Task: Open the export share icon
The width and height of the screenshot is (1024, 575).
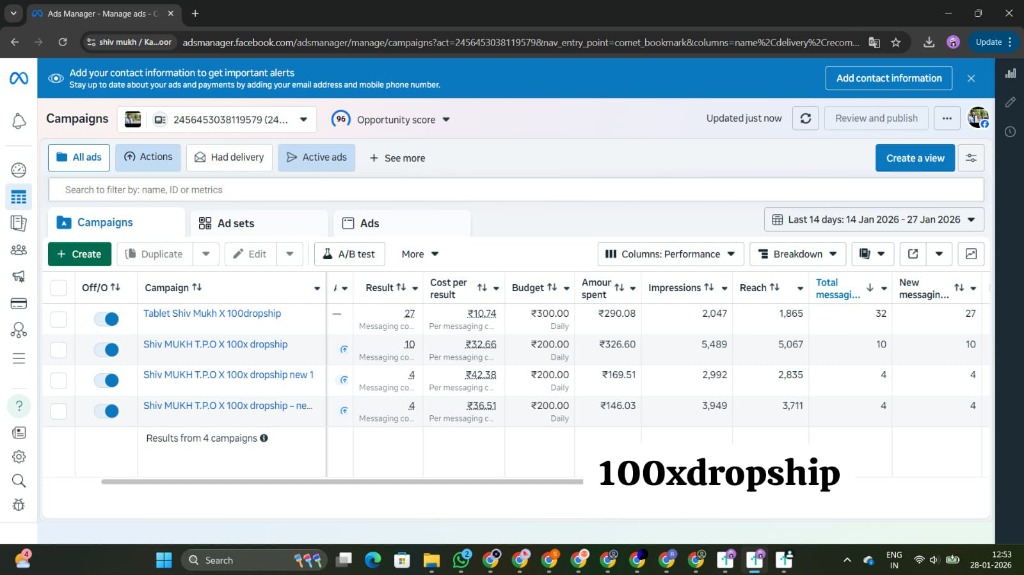Action: click(x=913, y=254)
